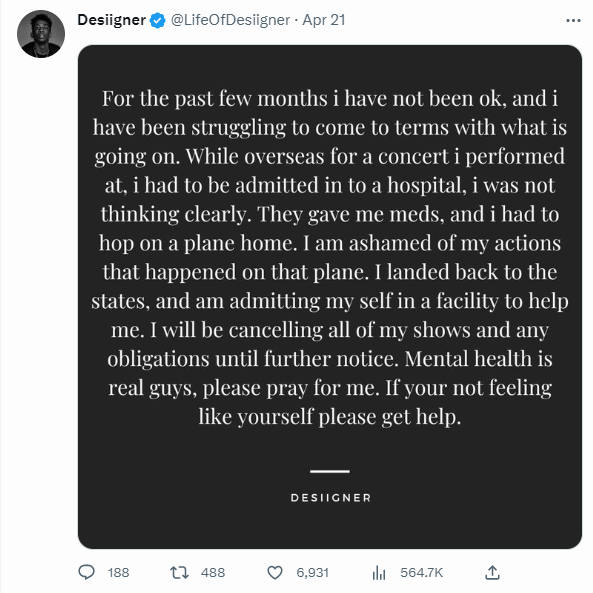The image size is (593, 593).
Task: Click the reply speech bubble icon
Action: click(86, 572)
